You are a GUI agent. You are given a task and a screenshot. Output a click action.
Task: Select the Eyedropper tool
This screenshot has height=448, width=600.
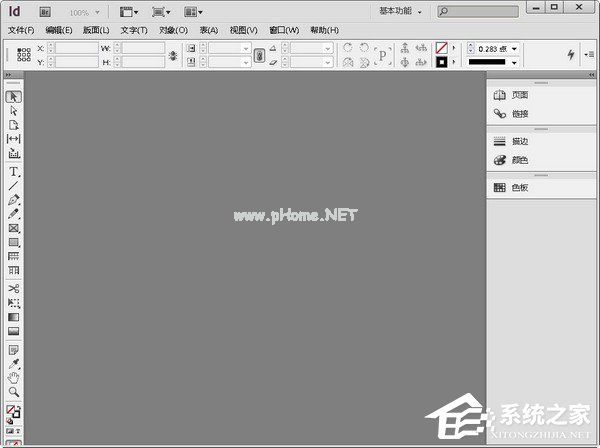point(13,364)
